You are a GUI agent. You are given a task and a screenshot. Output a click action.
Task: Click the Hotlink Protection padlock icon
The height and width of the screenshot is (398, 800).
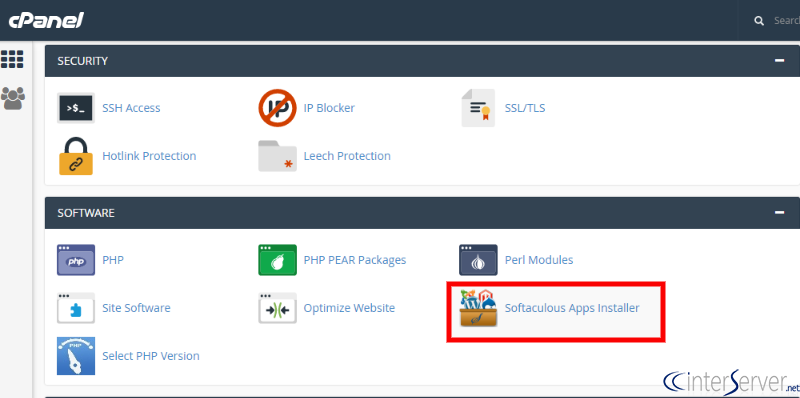(x=76, y=156)
